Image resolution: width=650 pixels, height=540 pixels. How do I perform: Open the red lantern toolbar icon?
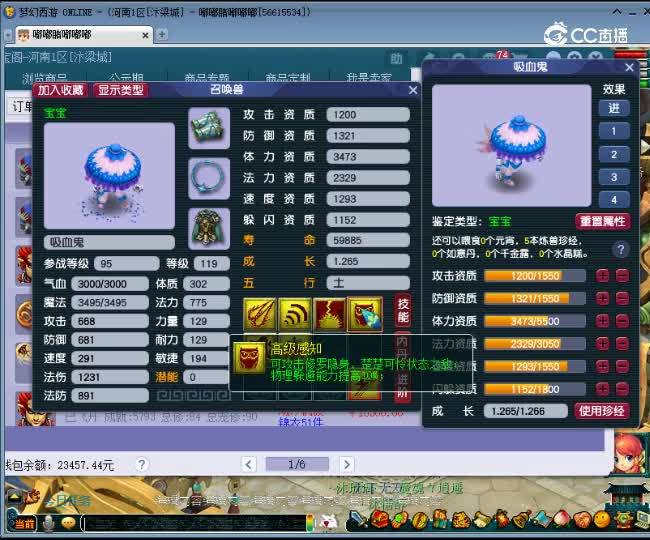(502, 520)
